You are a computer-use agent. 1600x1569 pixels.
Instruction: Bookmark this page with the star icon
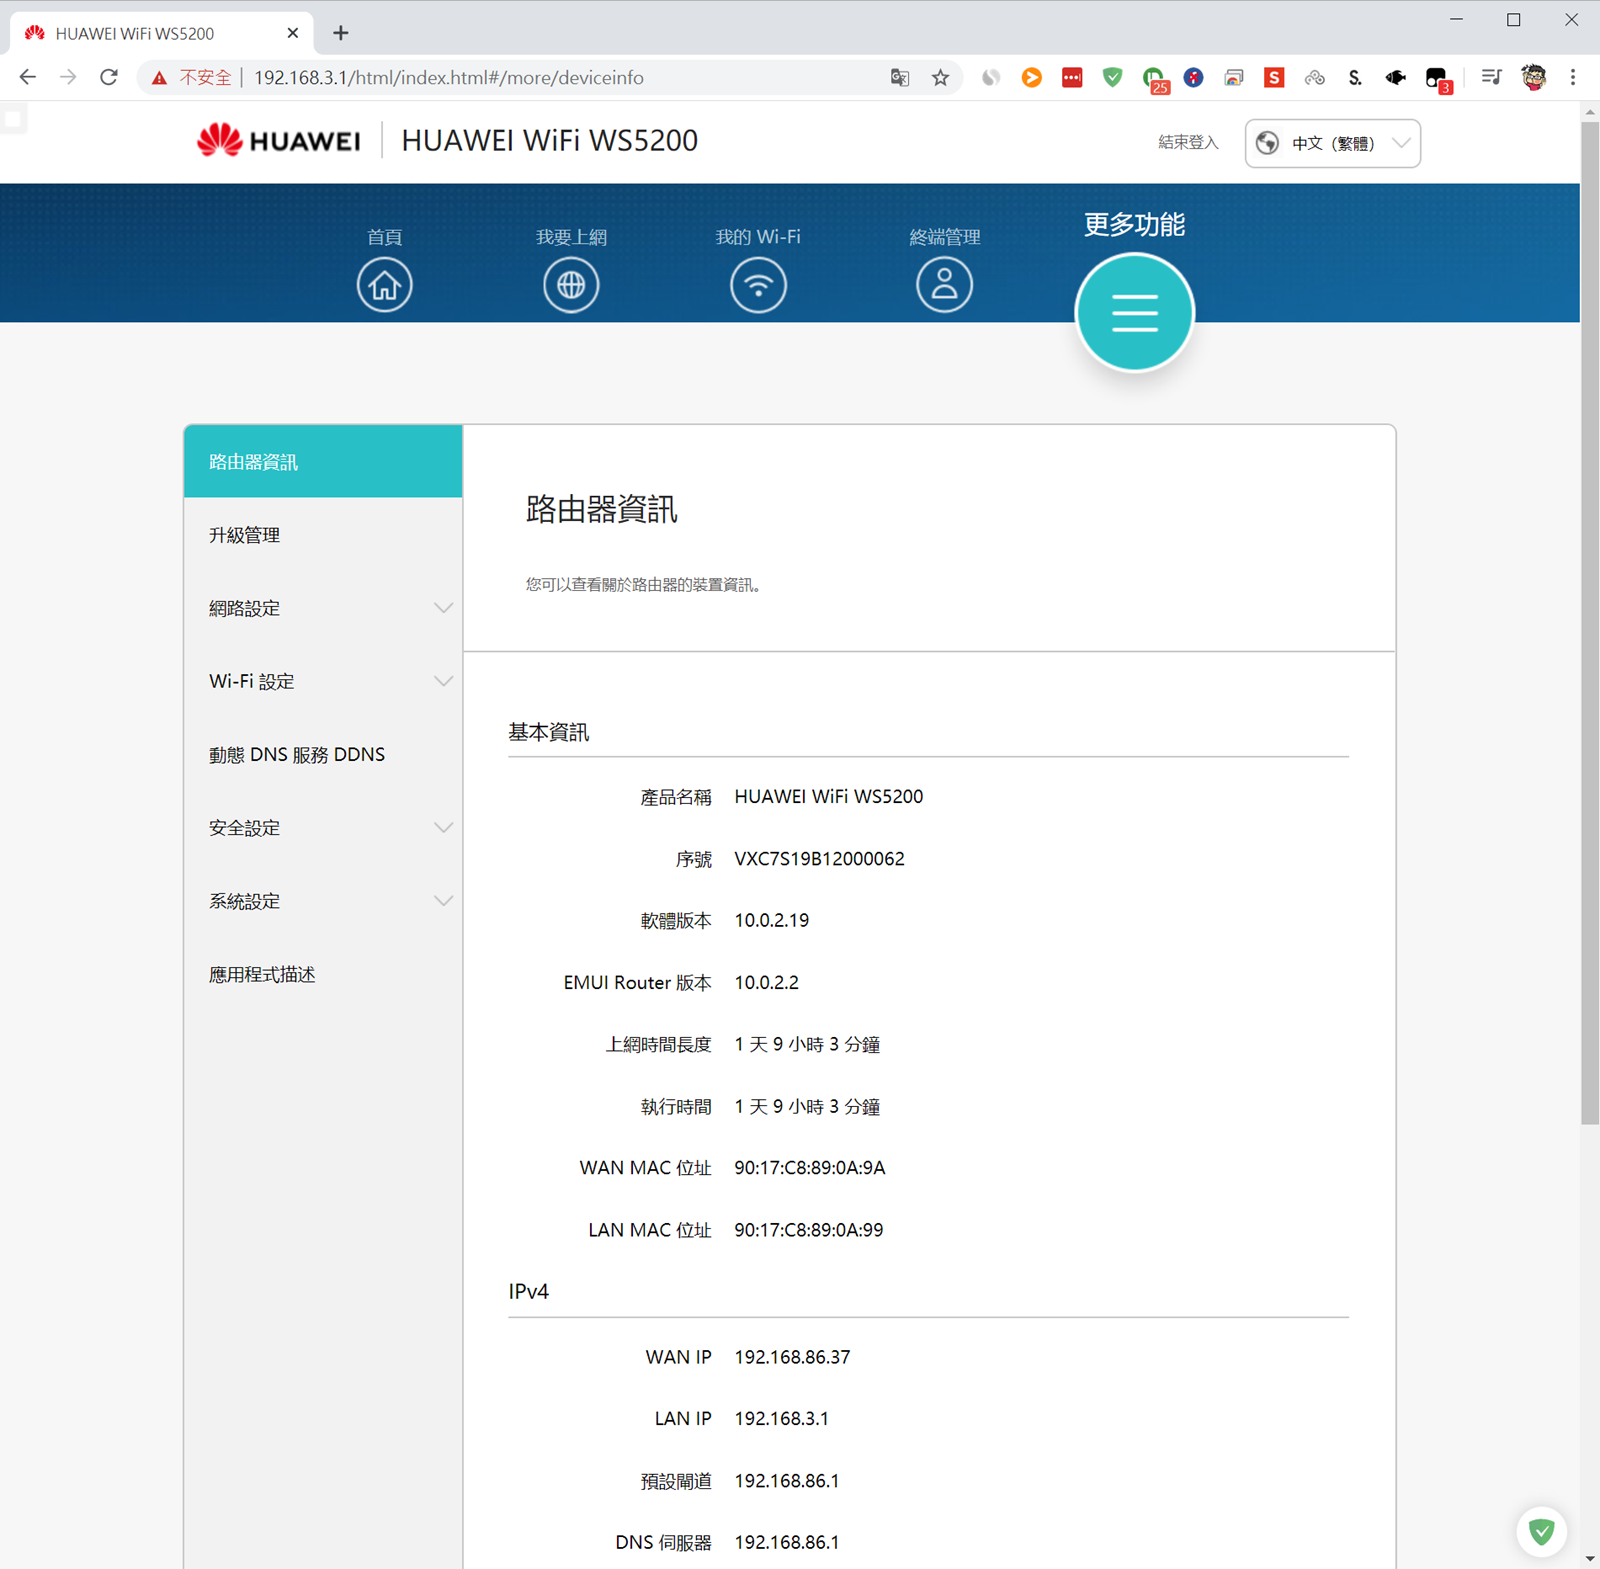(x=940, y=78)
